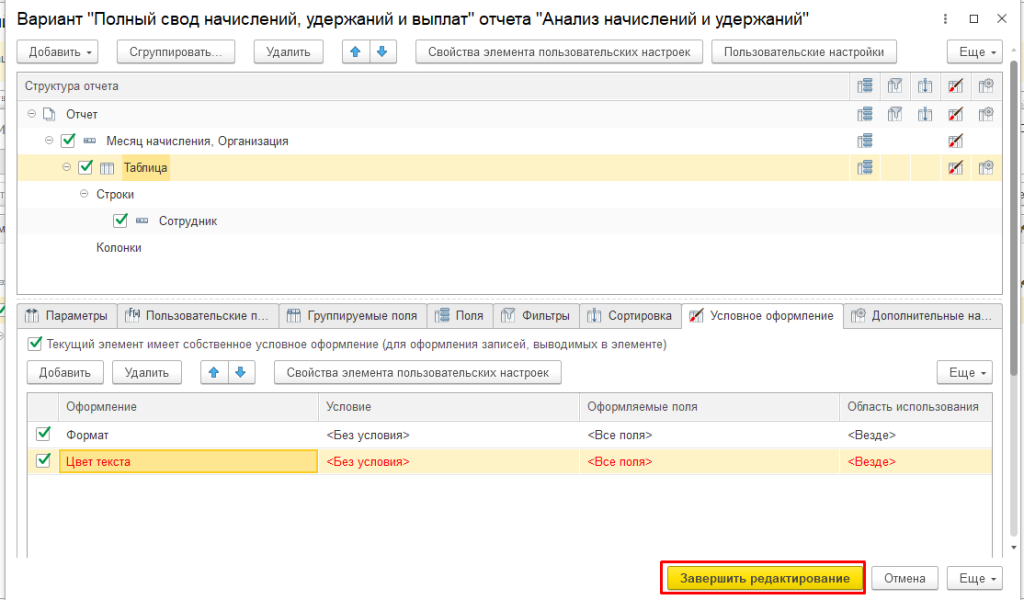Select the red Цвет текста formatting cell

(x=188, y=462)
